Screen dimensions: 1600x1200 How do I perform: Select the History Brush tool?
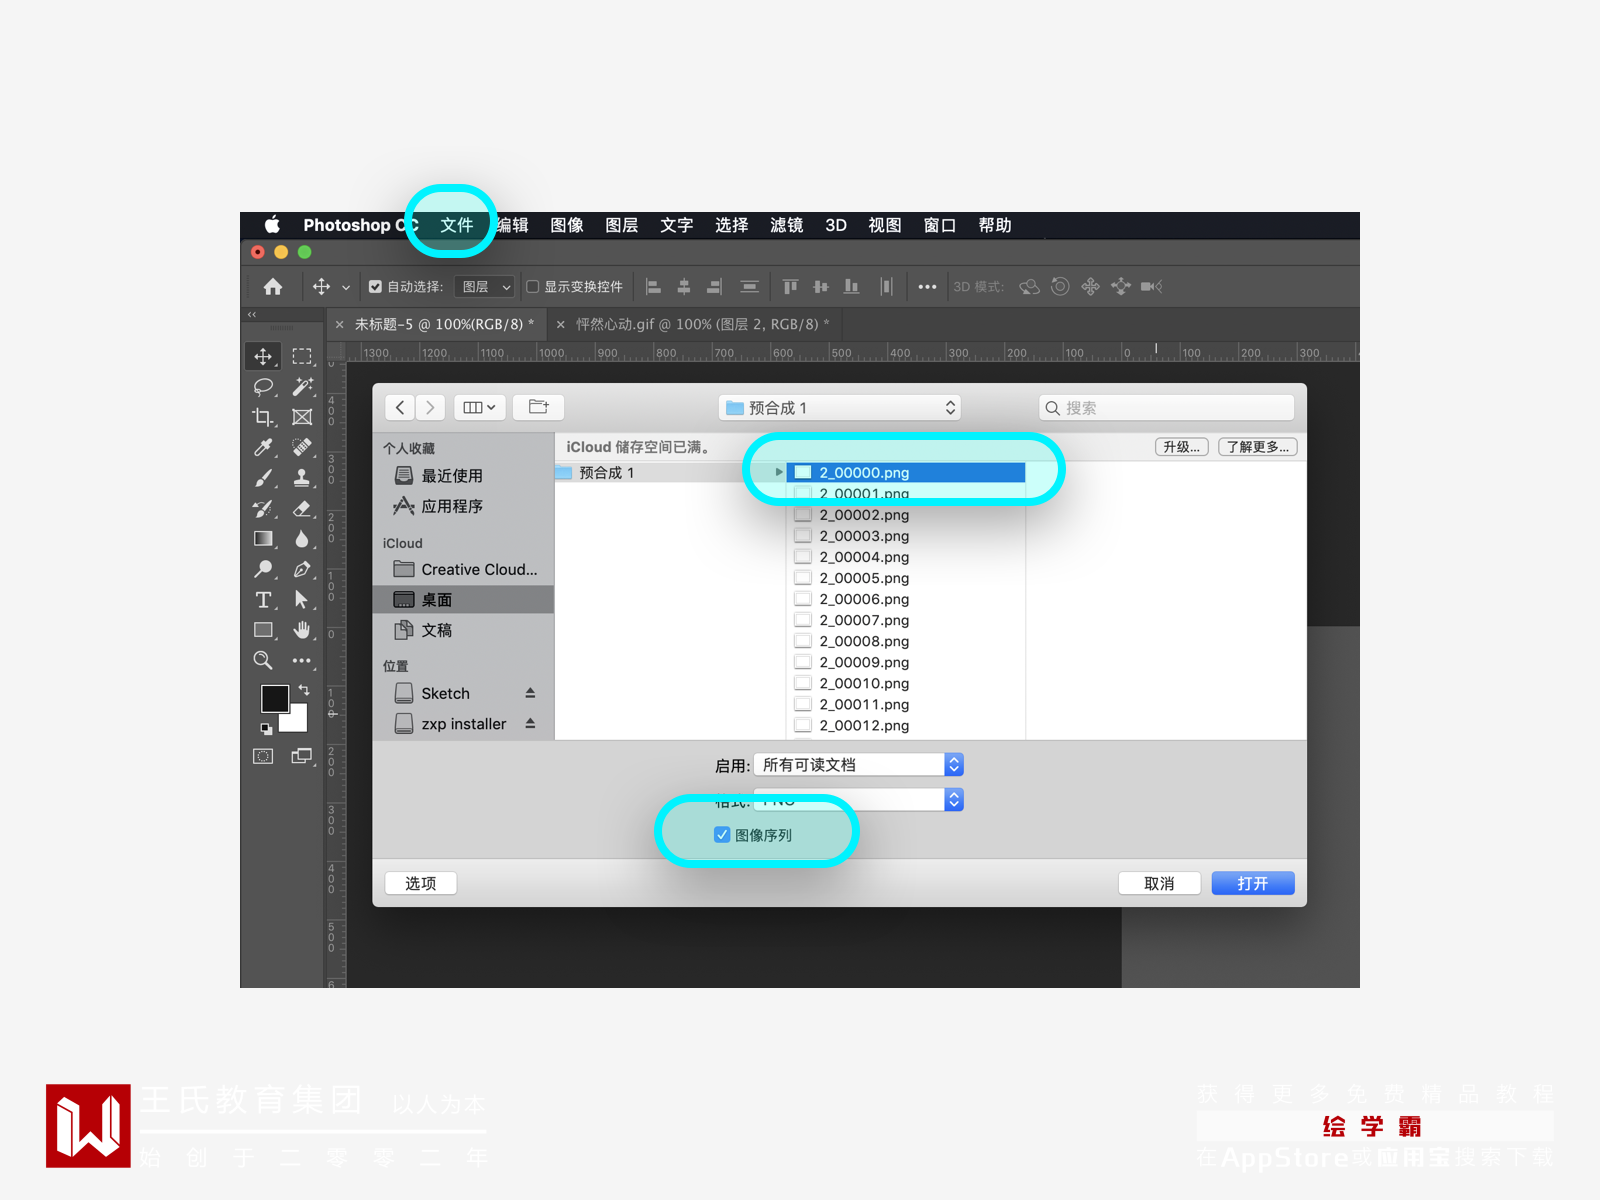[x=263, y=509]
